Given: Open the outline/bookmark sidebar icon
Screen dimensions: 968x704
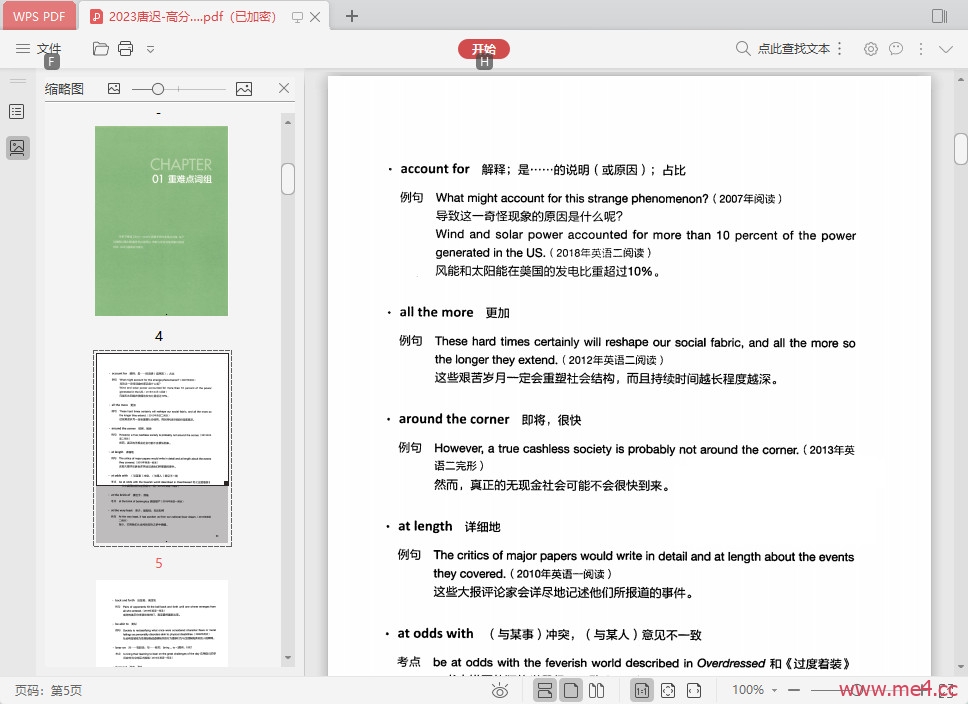Looking at the screenshot, I should tap(17, 112).
